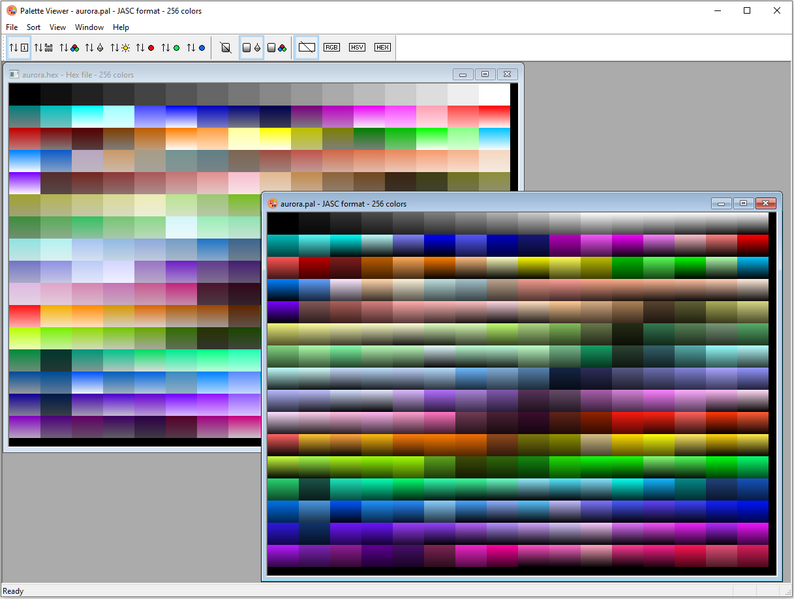Close the aurora.pal child window
This screenshot has height=599, width=794.
coord(766,204)
